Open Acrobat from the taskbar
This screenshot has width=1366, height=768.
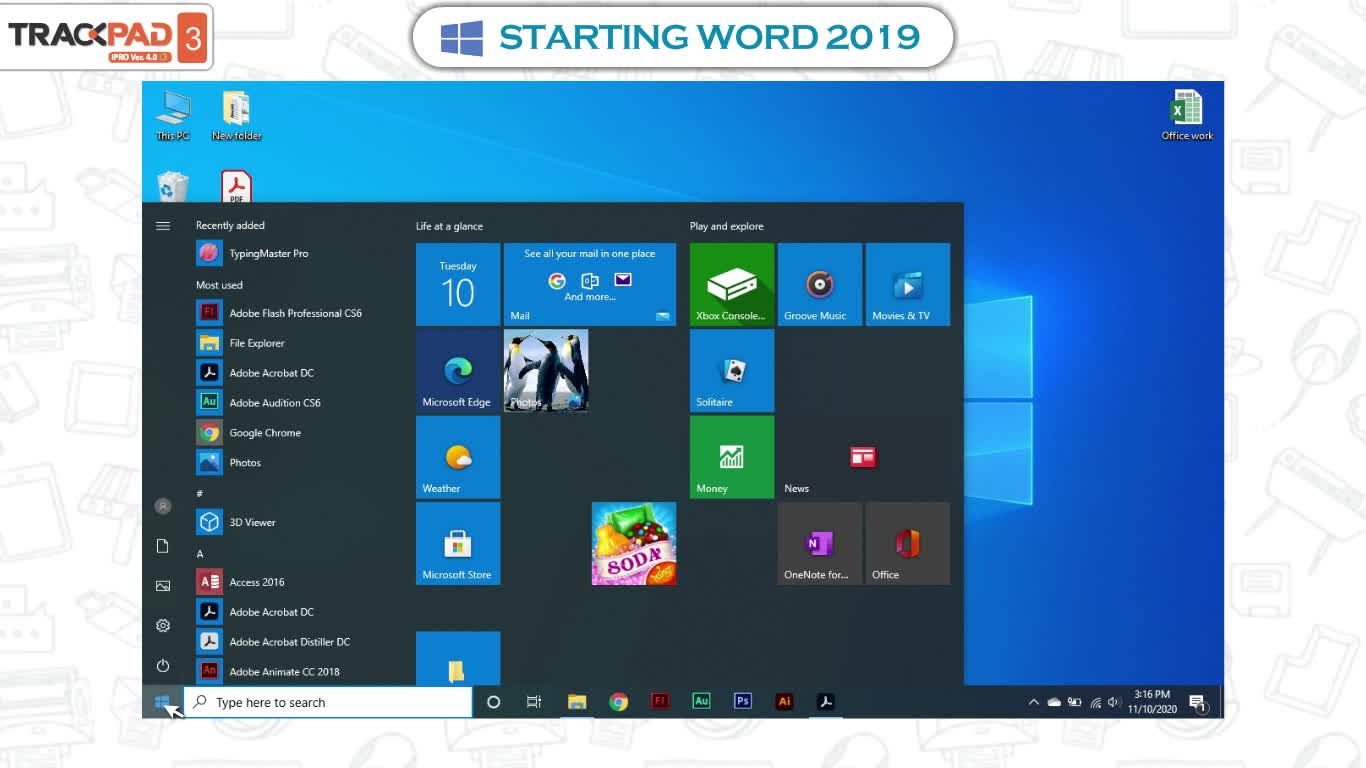826,702
